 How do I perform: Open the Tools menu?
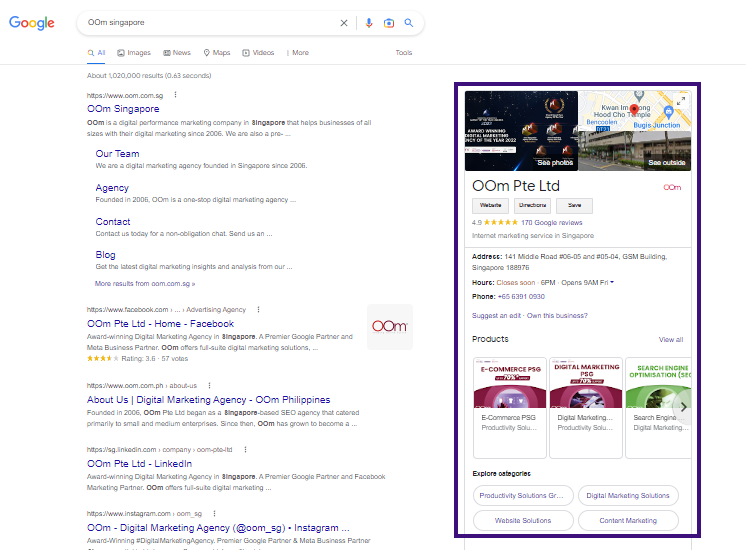coord(404,53)
